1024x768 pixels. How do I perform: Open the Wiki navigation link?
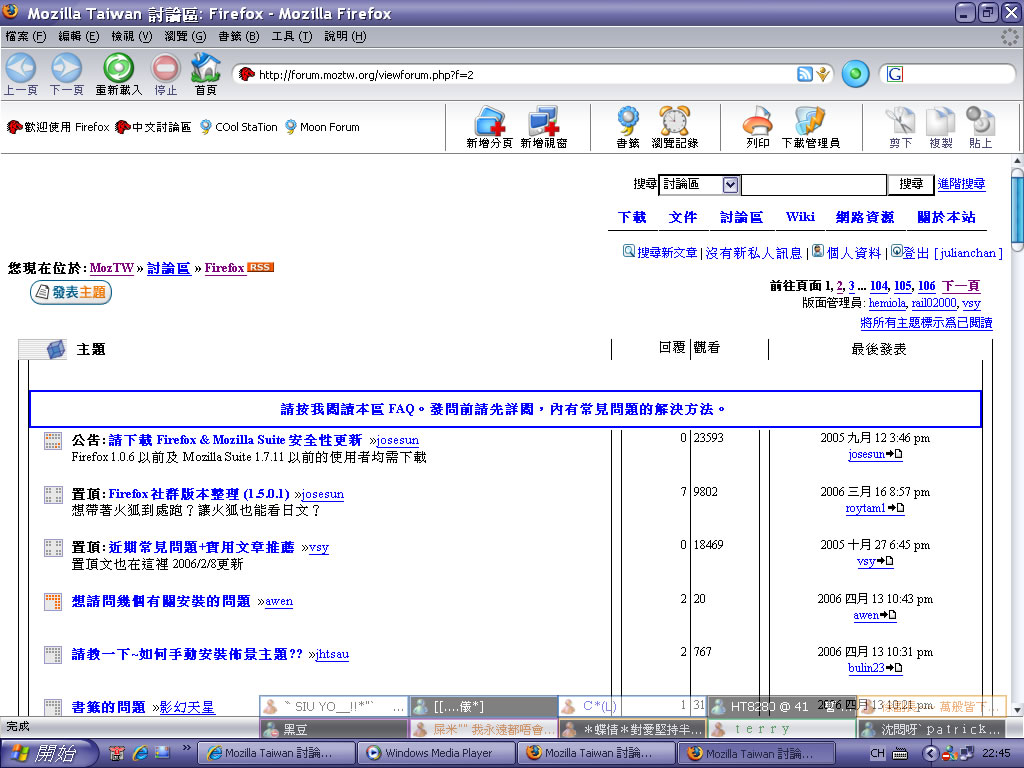click(800, 217)
